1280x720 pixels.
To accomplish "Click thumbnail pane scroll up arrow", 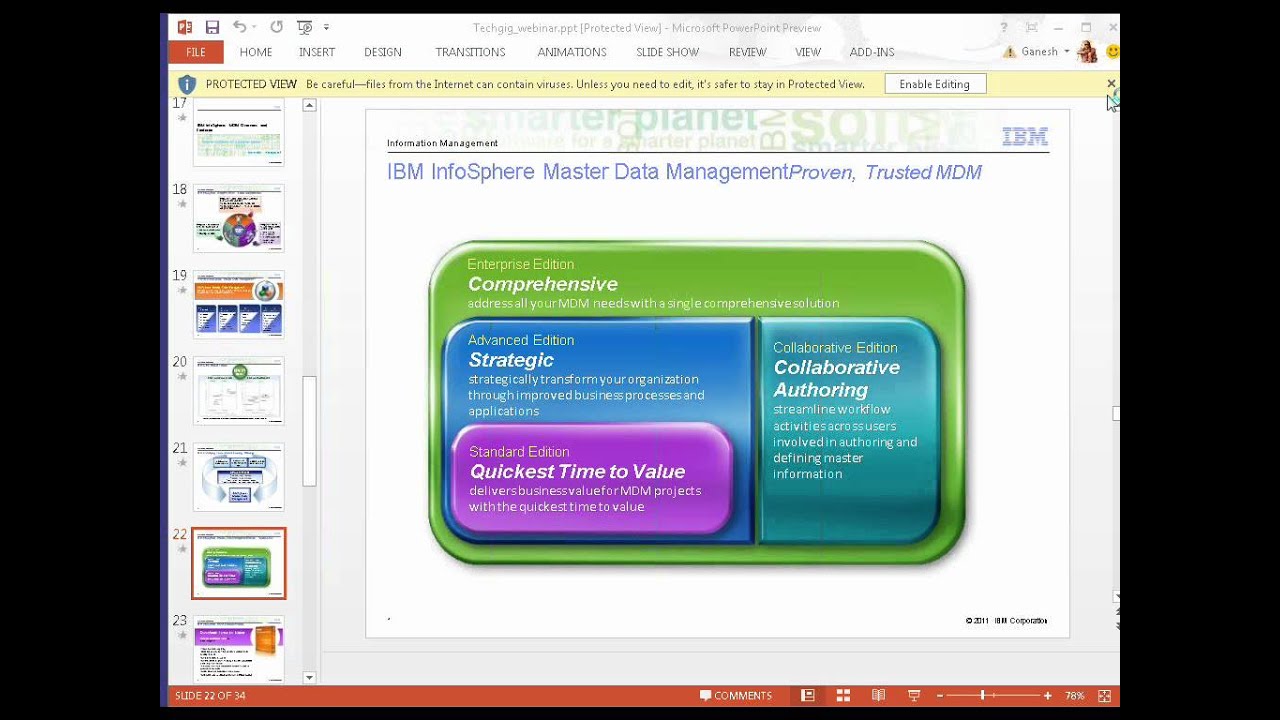I will tap(309, 105).
